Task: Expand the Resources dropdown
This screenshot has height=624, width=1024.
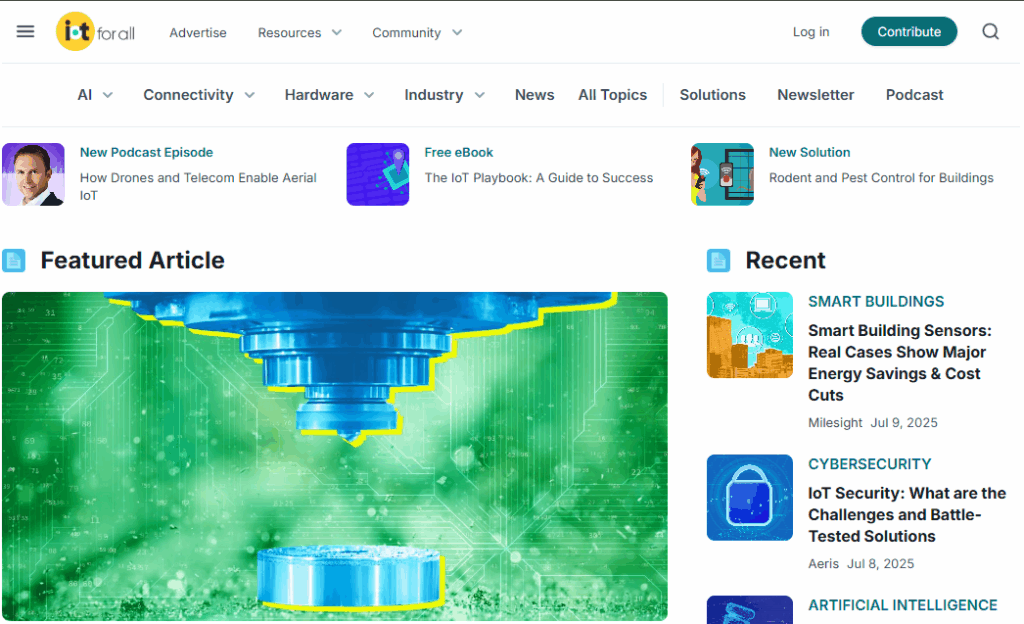Action: (x=300, y=33)
